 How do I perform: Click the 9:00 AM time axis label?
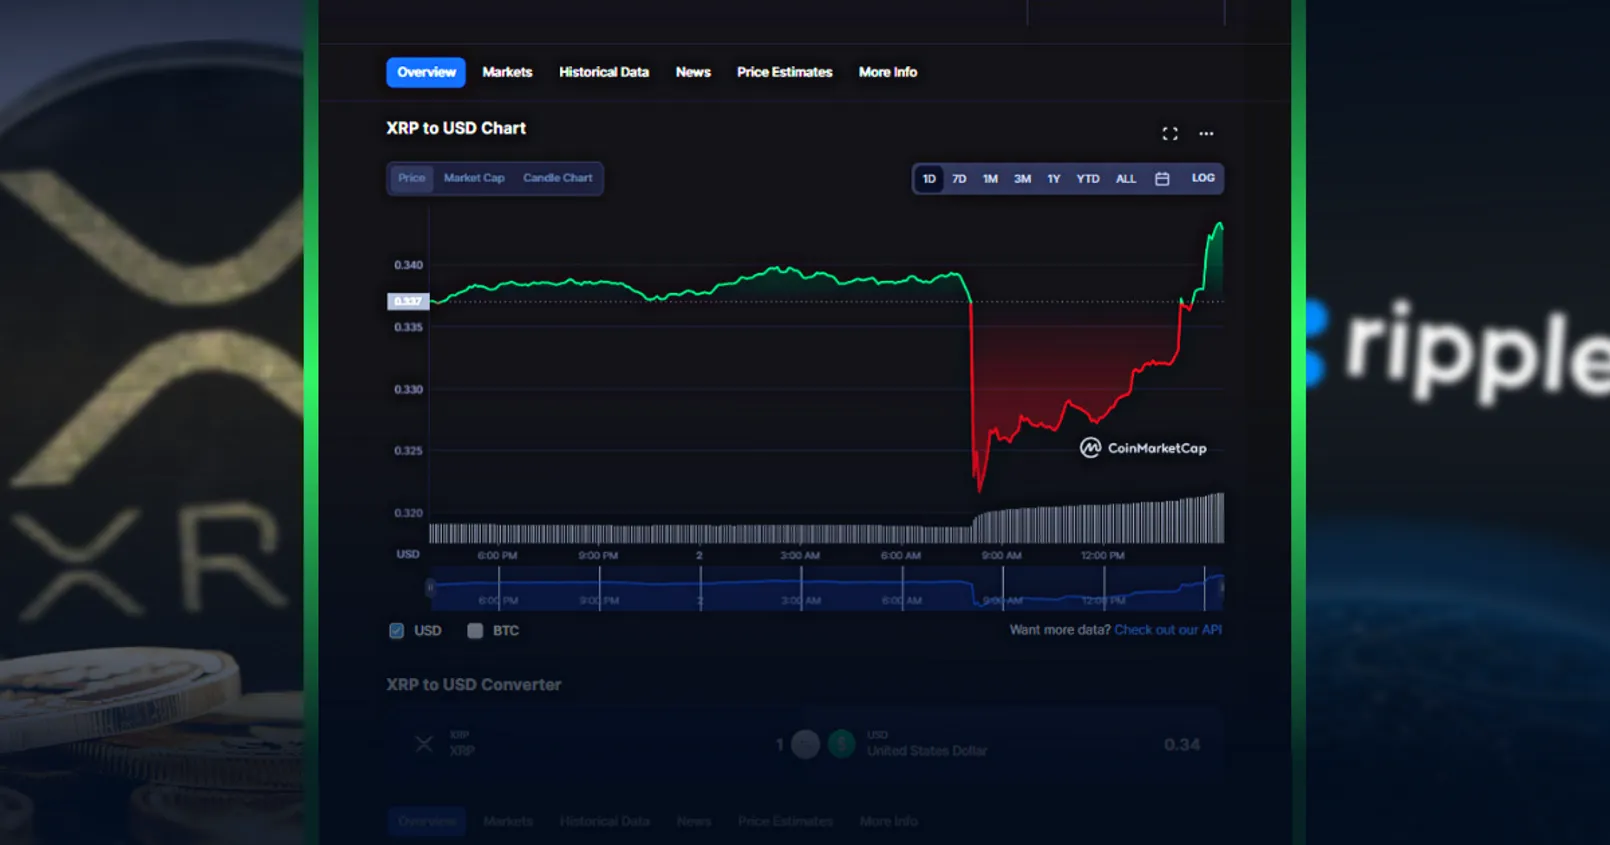(1001, 555)
